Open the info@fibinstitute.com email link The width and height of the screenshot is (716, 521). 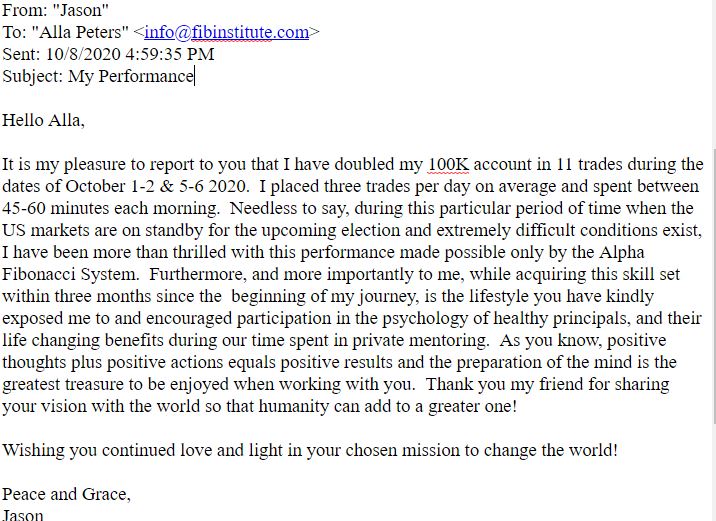click(226, 32)
